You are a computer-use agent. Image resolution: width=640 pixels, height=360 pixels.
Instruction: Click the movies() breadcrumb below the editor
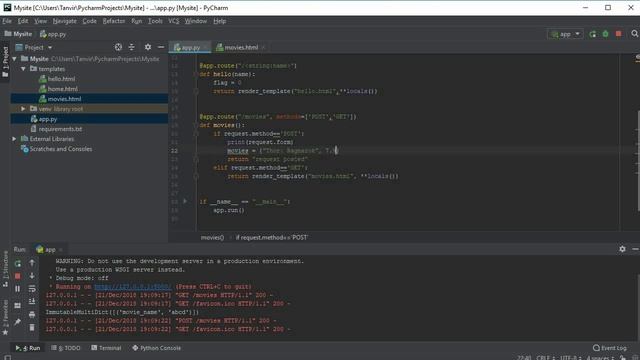pyautogui.click(x=212, y=238)
